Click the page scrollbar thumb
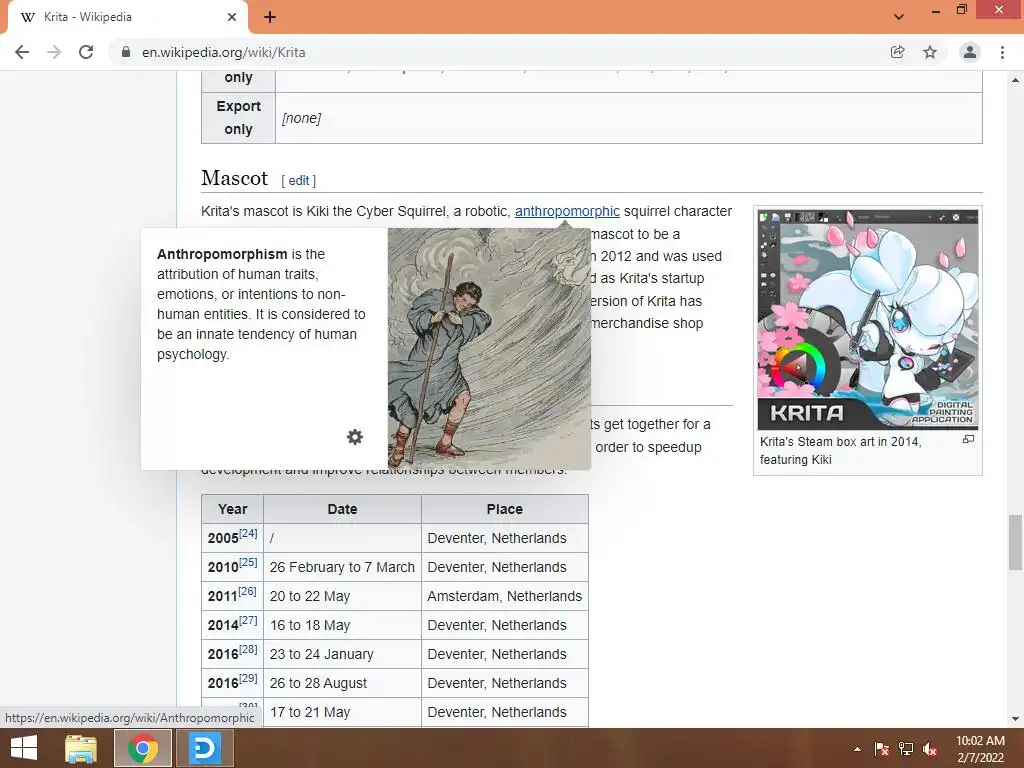 (1016, 542)
